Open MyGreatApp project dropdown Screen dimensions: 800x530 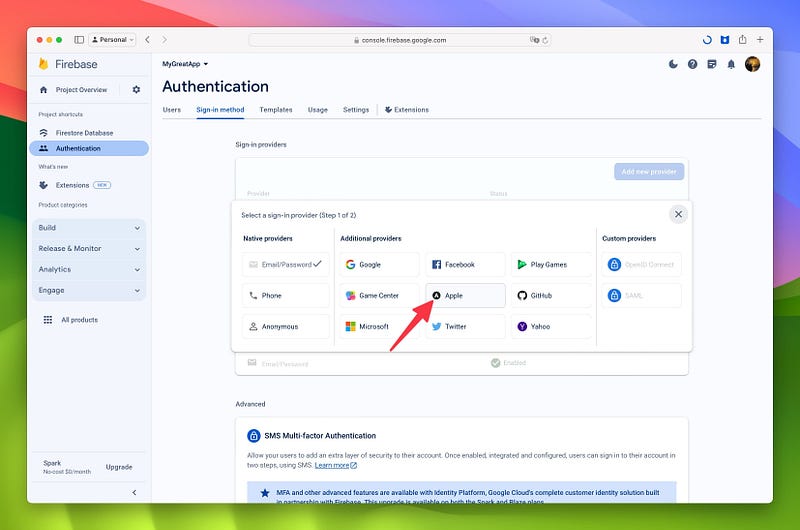185,64
